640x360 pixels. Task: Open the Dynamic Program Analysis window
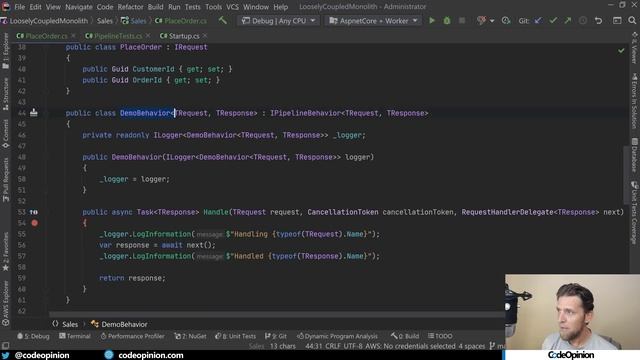click(337, 336)
